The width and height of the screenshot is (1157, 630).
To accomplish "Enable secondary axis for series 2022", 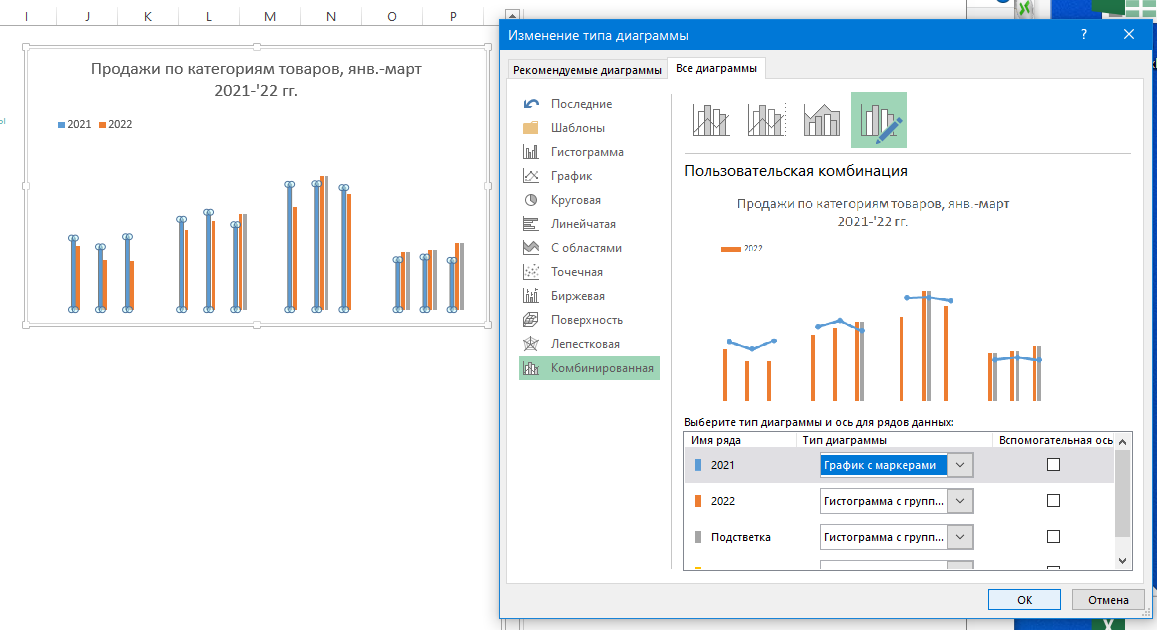I will [x=1053, y=501].
